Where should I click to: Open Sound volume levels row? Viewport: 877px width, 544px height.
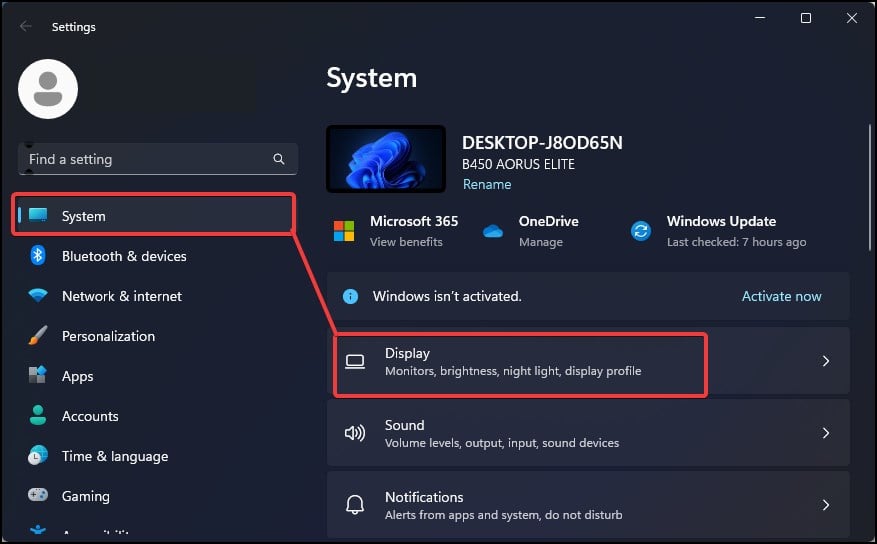click(588, 433)
